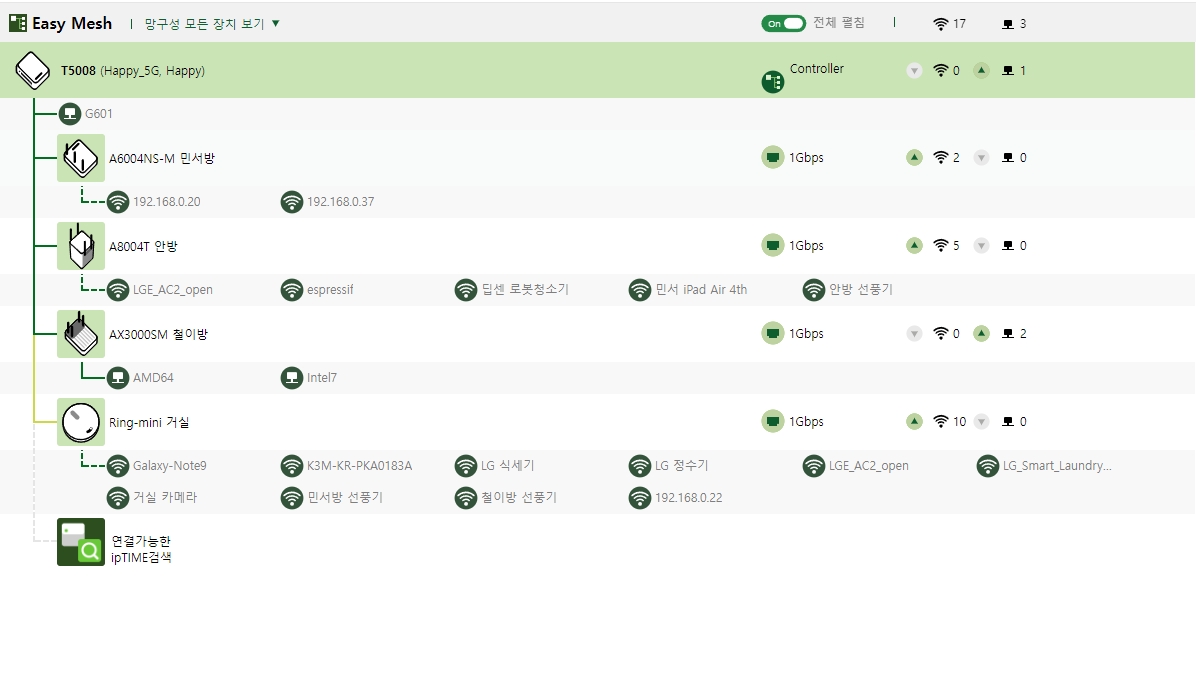
Task: Expand wired clients arrow on T5008 row
Action: pos(981,70)
